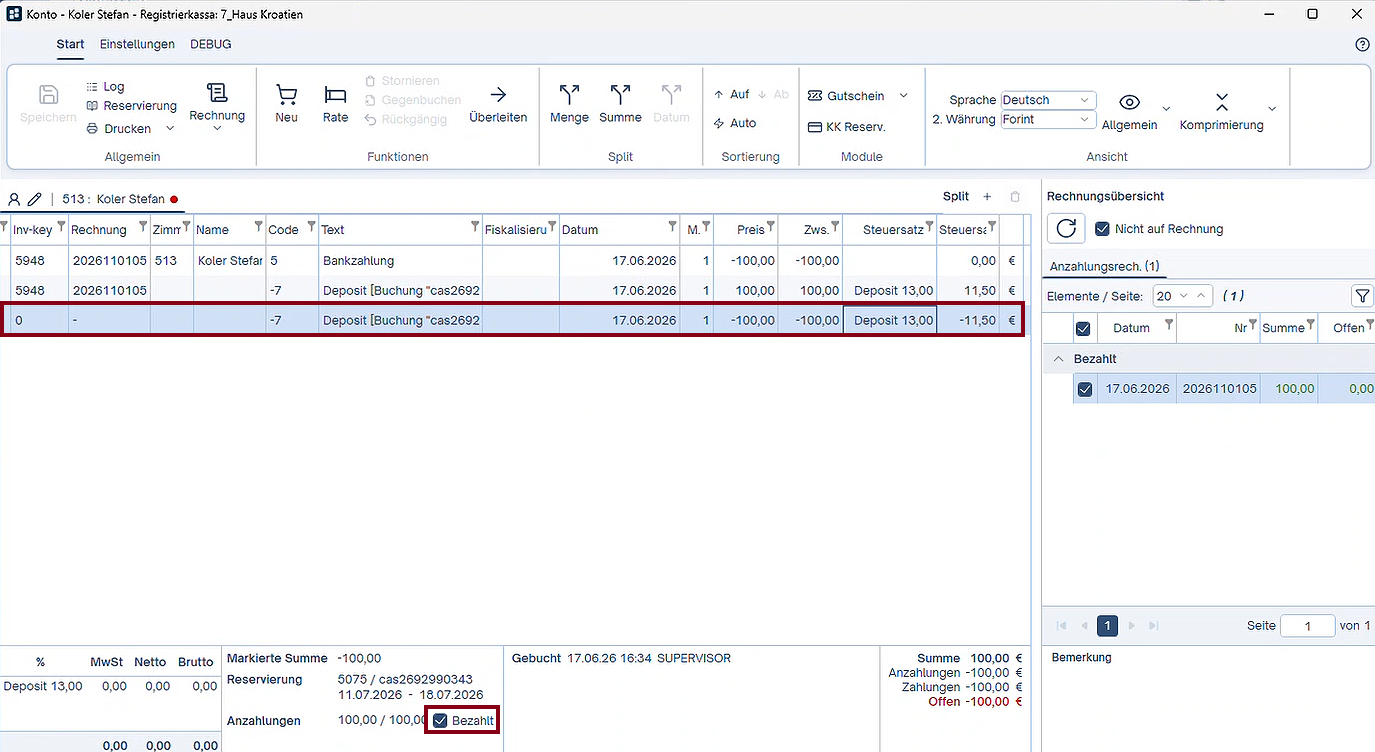1375x752 pixels.
Task: Click page 1 button in pager
Action: coord(1107,626)
